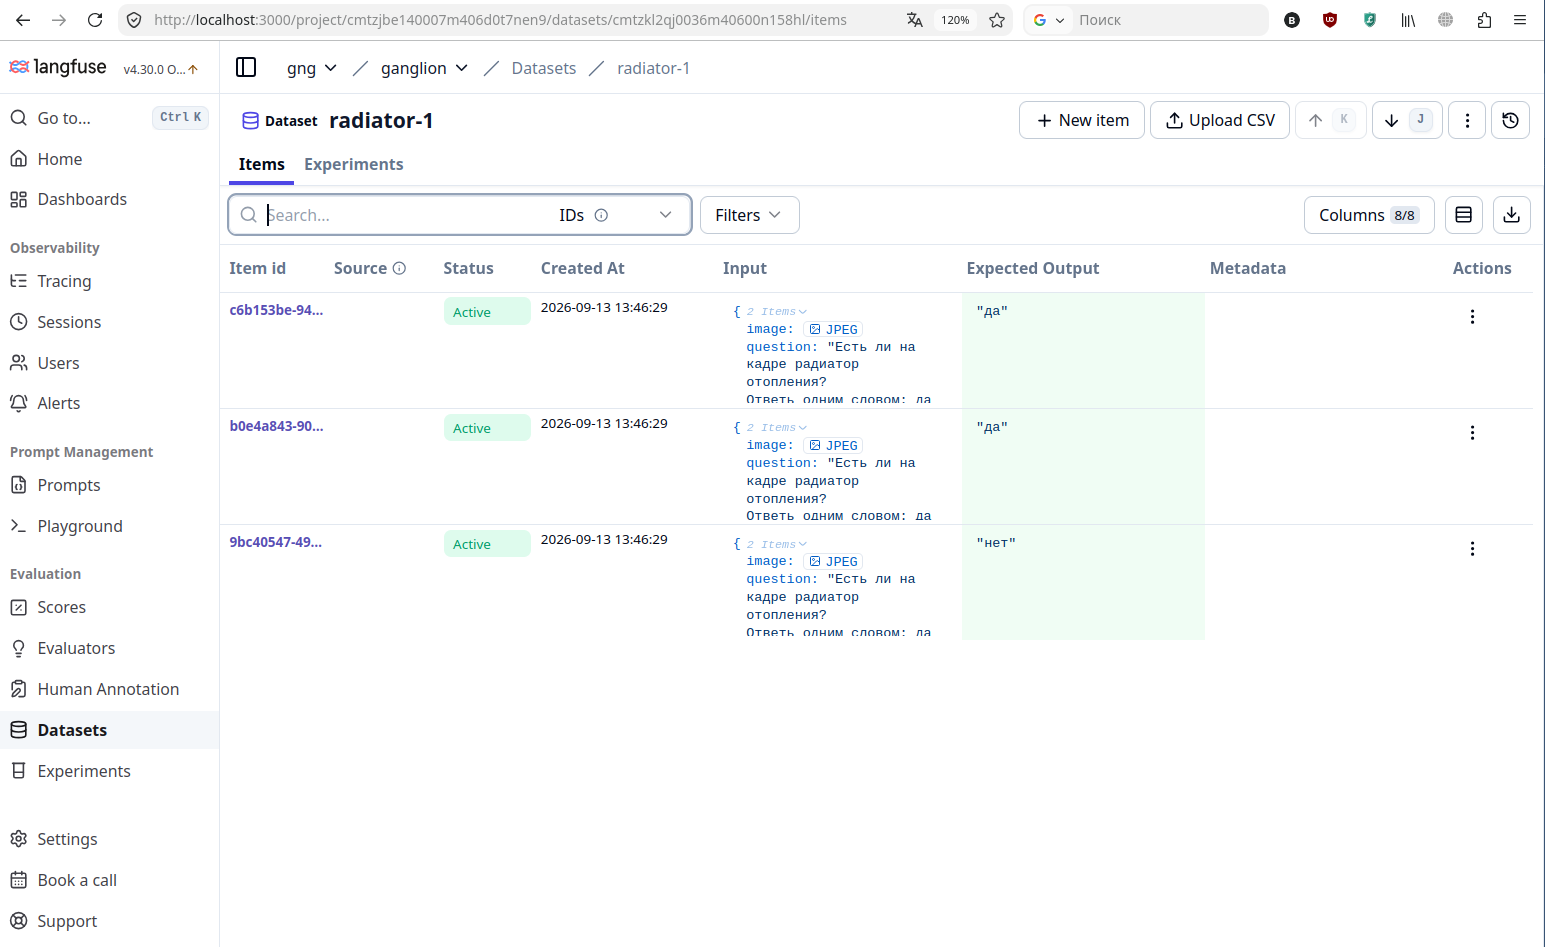Viewport: 1545px width, 947px height.
Task: Click the Active status of item 9bc40547-49
Action: tap(487, 544)
